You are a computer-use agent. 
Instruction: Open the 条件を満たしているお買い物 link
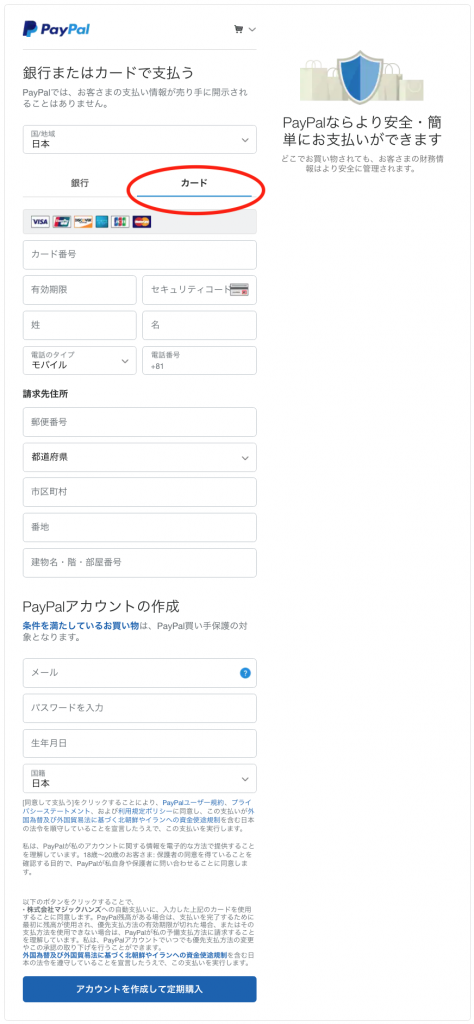click(x=81, y=625)
